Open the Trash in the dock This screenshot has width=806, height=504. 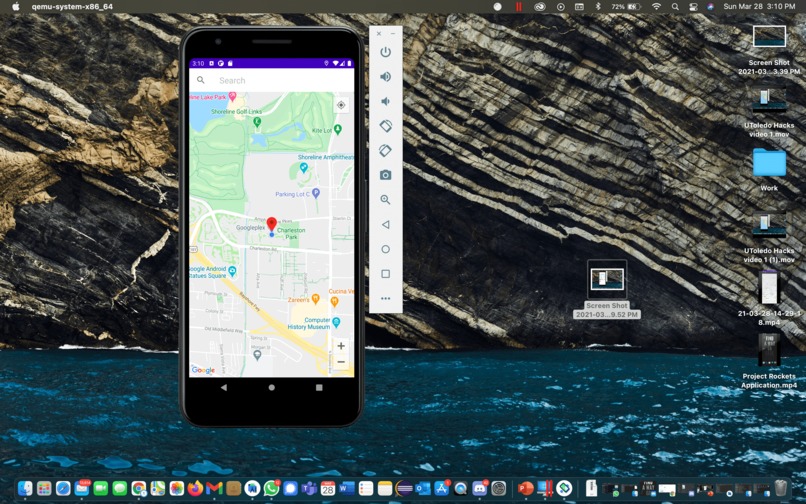click(780, 488)
